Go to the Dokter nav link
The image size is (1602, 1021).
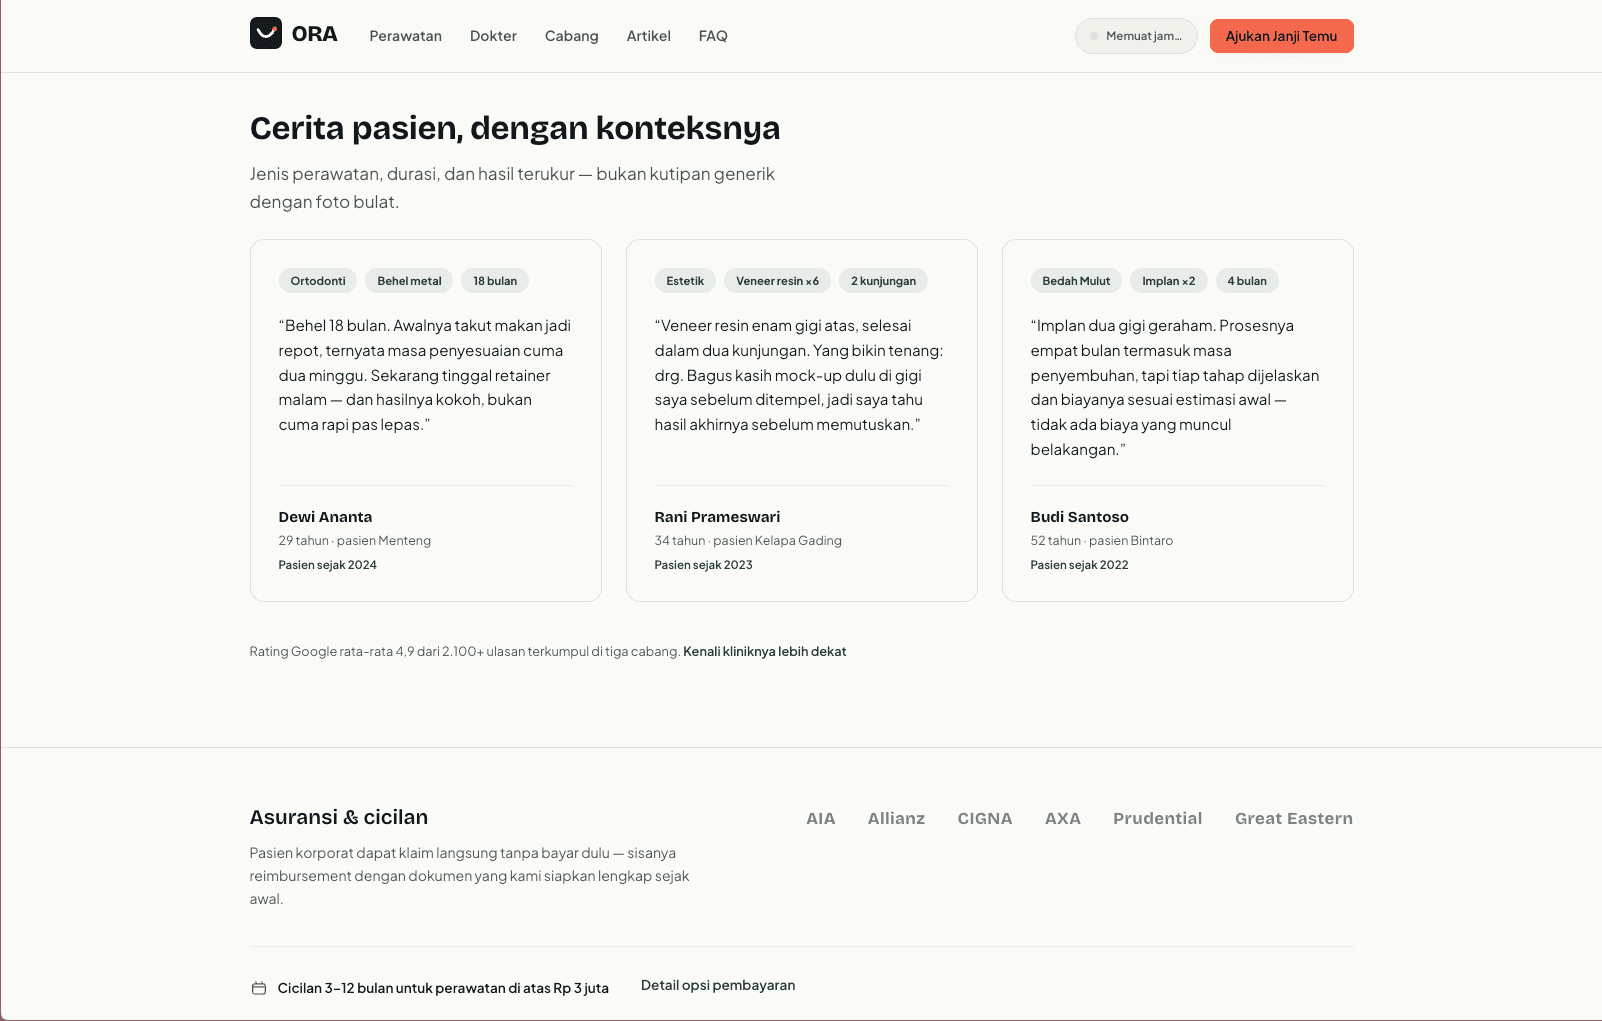(493, 36)
